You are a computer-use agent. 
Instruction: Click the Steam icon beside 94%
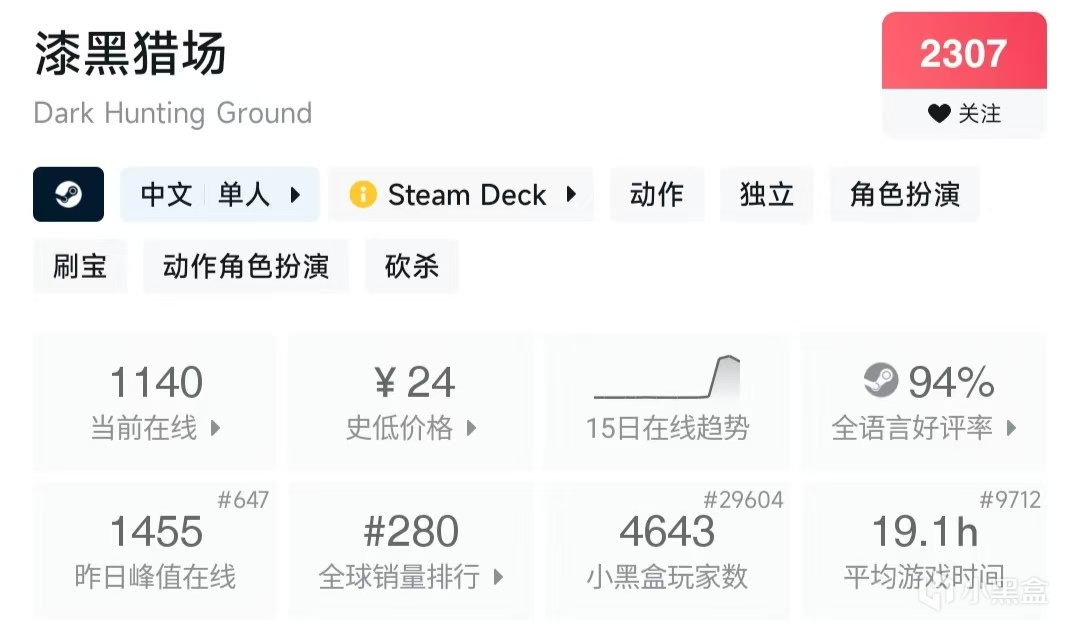coord(881,380)
